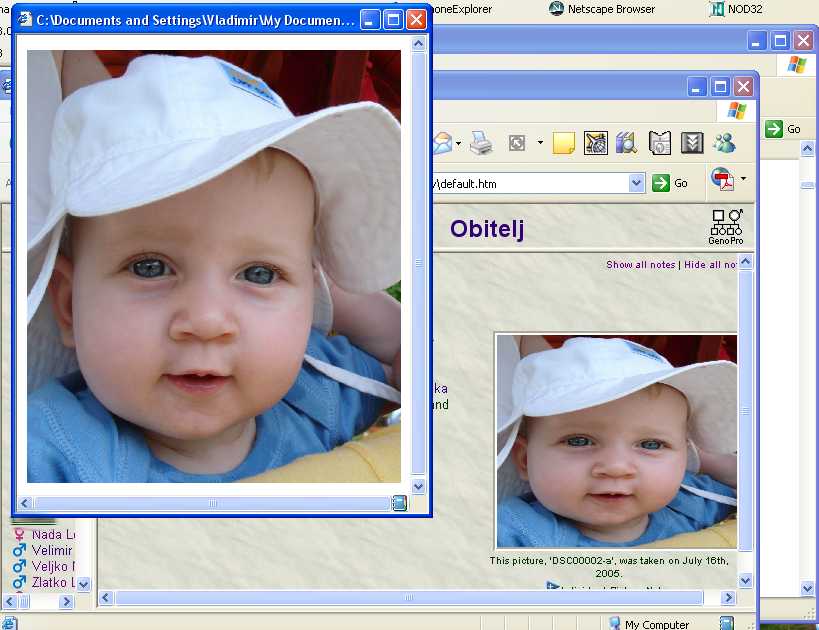The height and width of the screenshot is (630, 819).
Task: Click the GenoPro logo icon
Action: [726, 227]
